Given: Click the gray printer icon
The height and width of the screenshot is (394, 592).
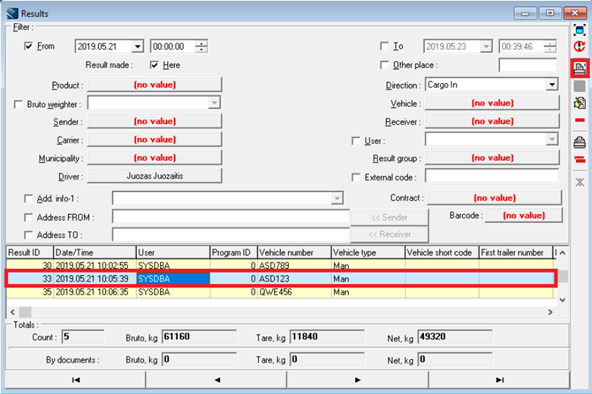Looking at the screenshot, I should tap(580, 142).
